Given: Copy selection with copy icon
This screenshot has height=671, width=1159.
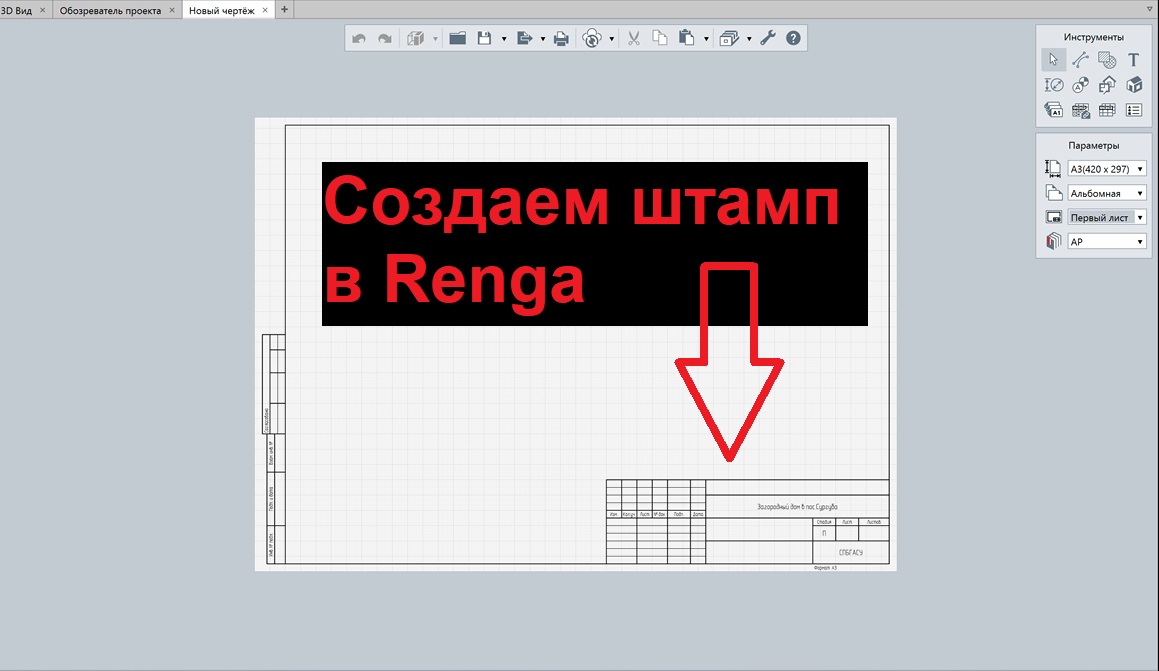Looking at the screenshot, I should (x=659, y=38).
